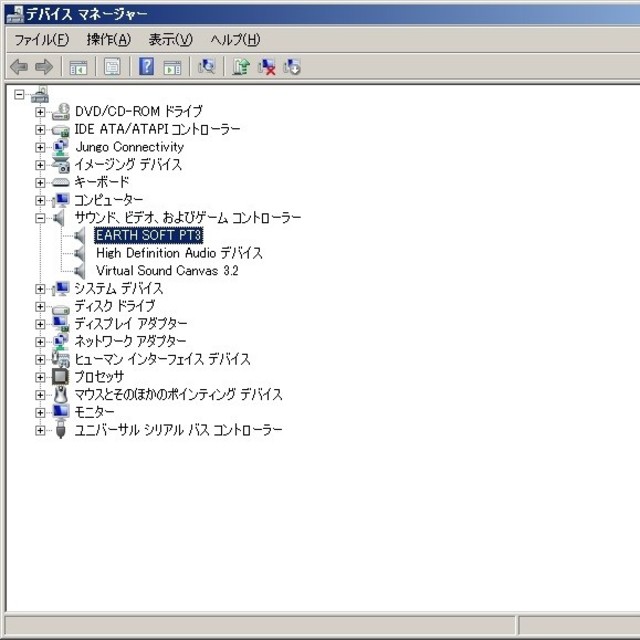The width and height of the screenshot is (640, 640).
Task: Select the EARTH SOFT PT3 device
Action: coord(149,236)
